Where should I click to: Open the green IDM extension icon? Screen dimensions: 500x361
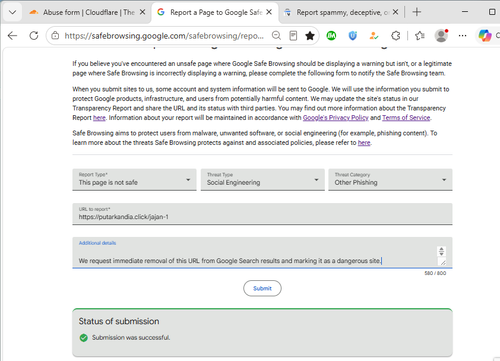pyautogui.click(x=331, y=35)
